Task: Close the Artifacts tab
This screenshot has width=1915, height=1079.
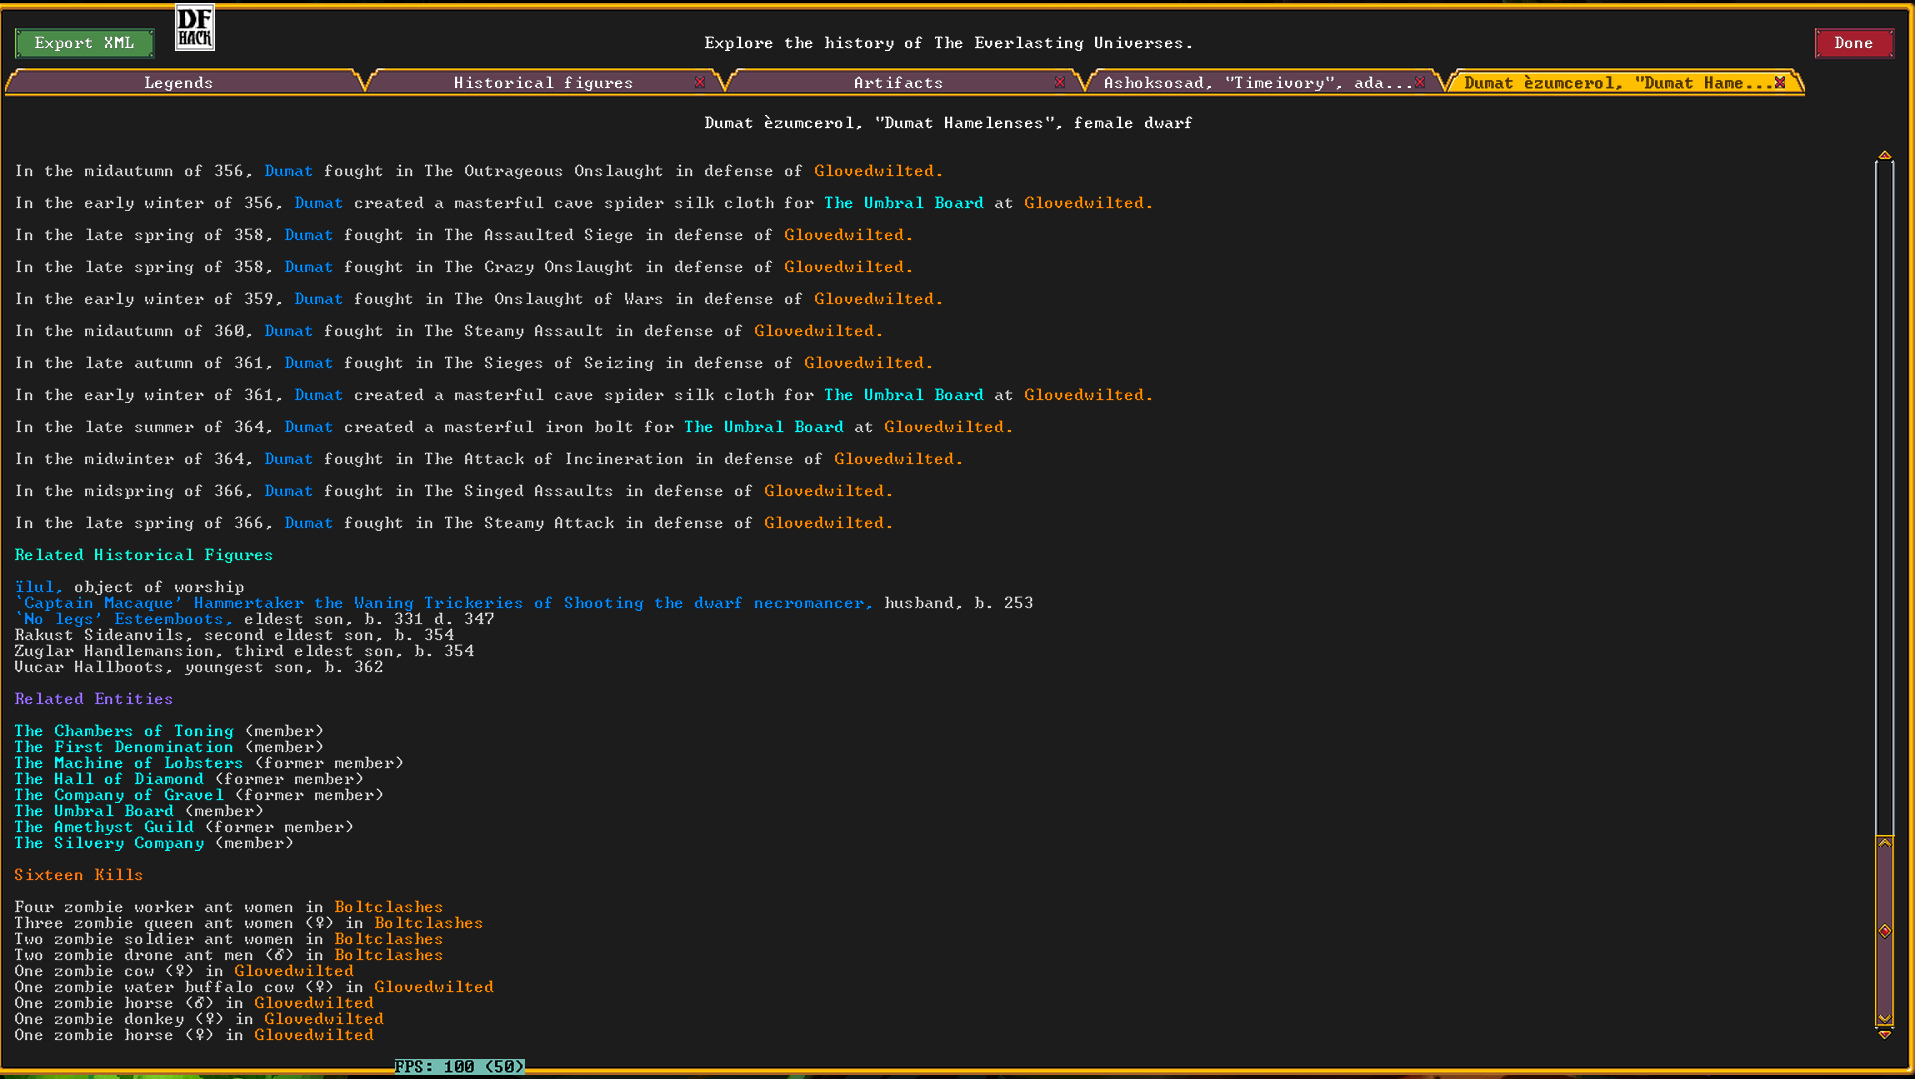Action: pos(1060,82)
